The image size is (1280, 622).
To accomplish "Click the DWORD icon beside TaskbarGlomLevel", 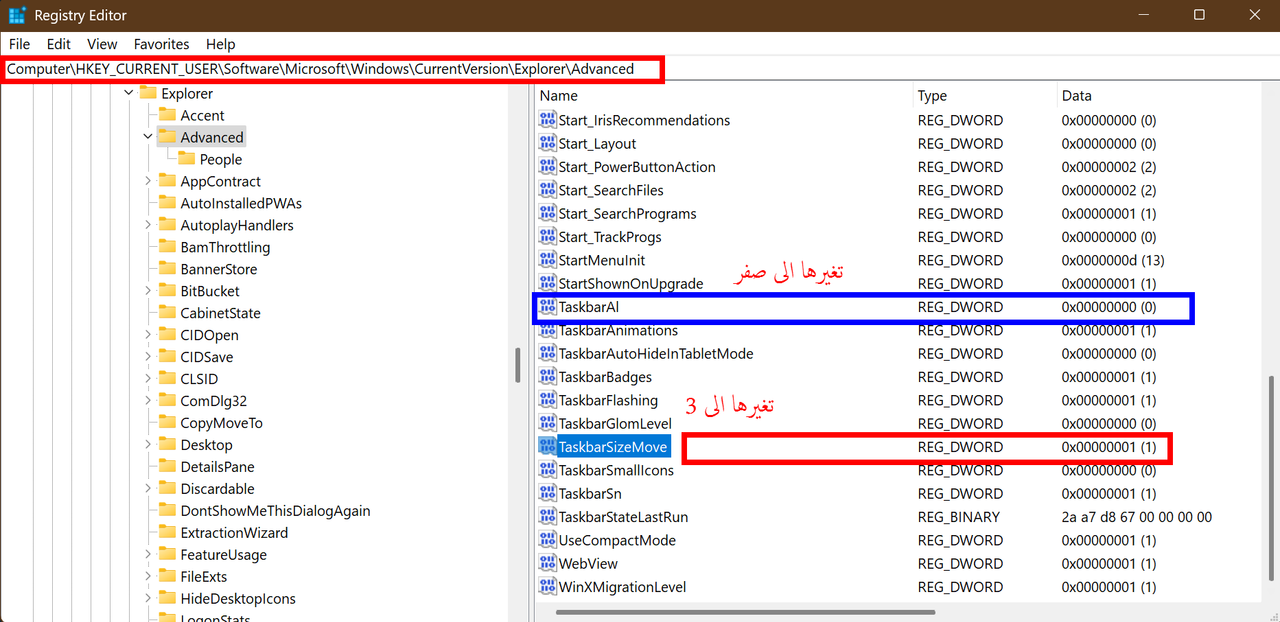I will pyautogui.click(x=547, y=423).
